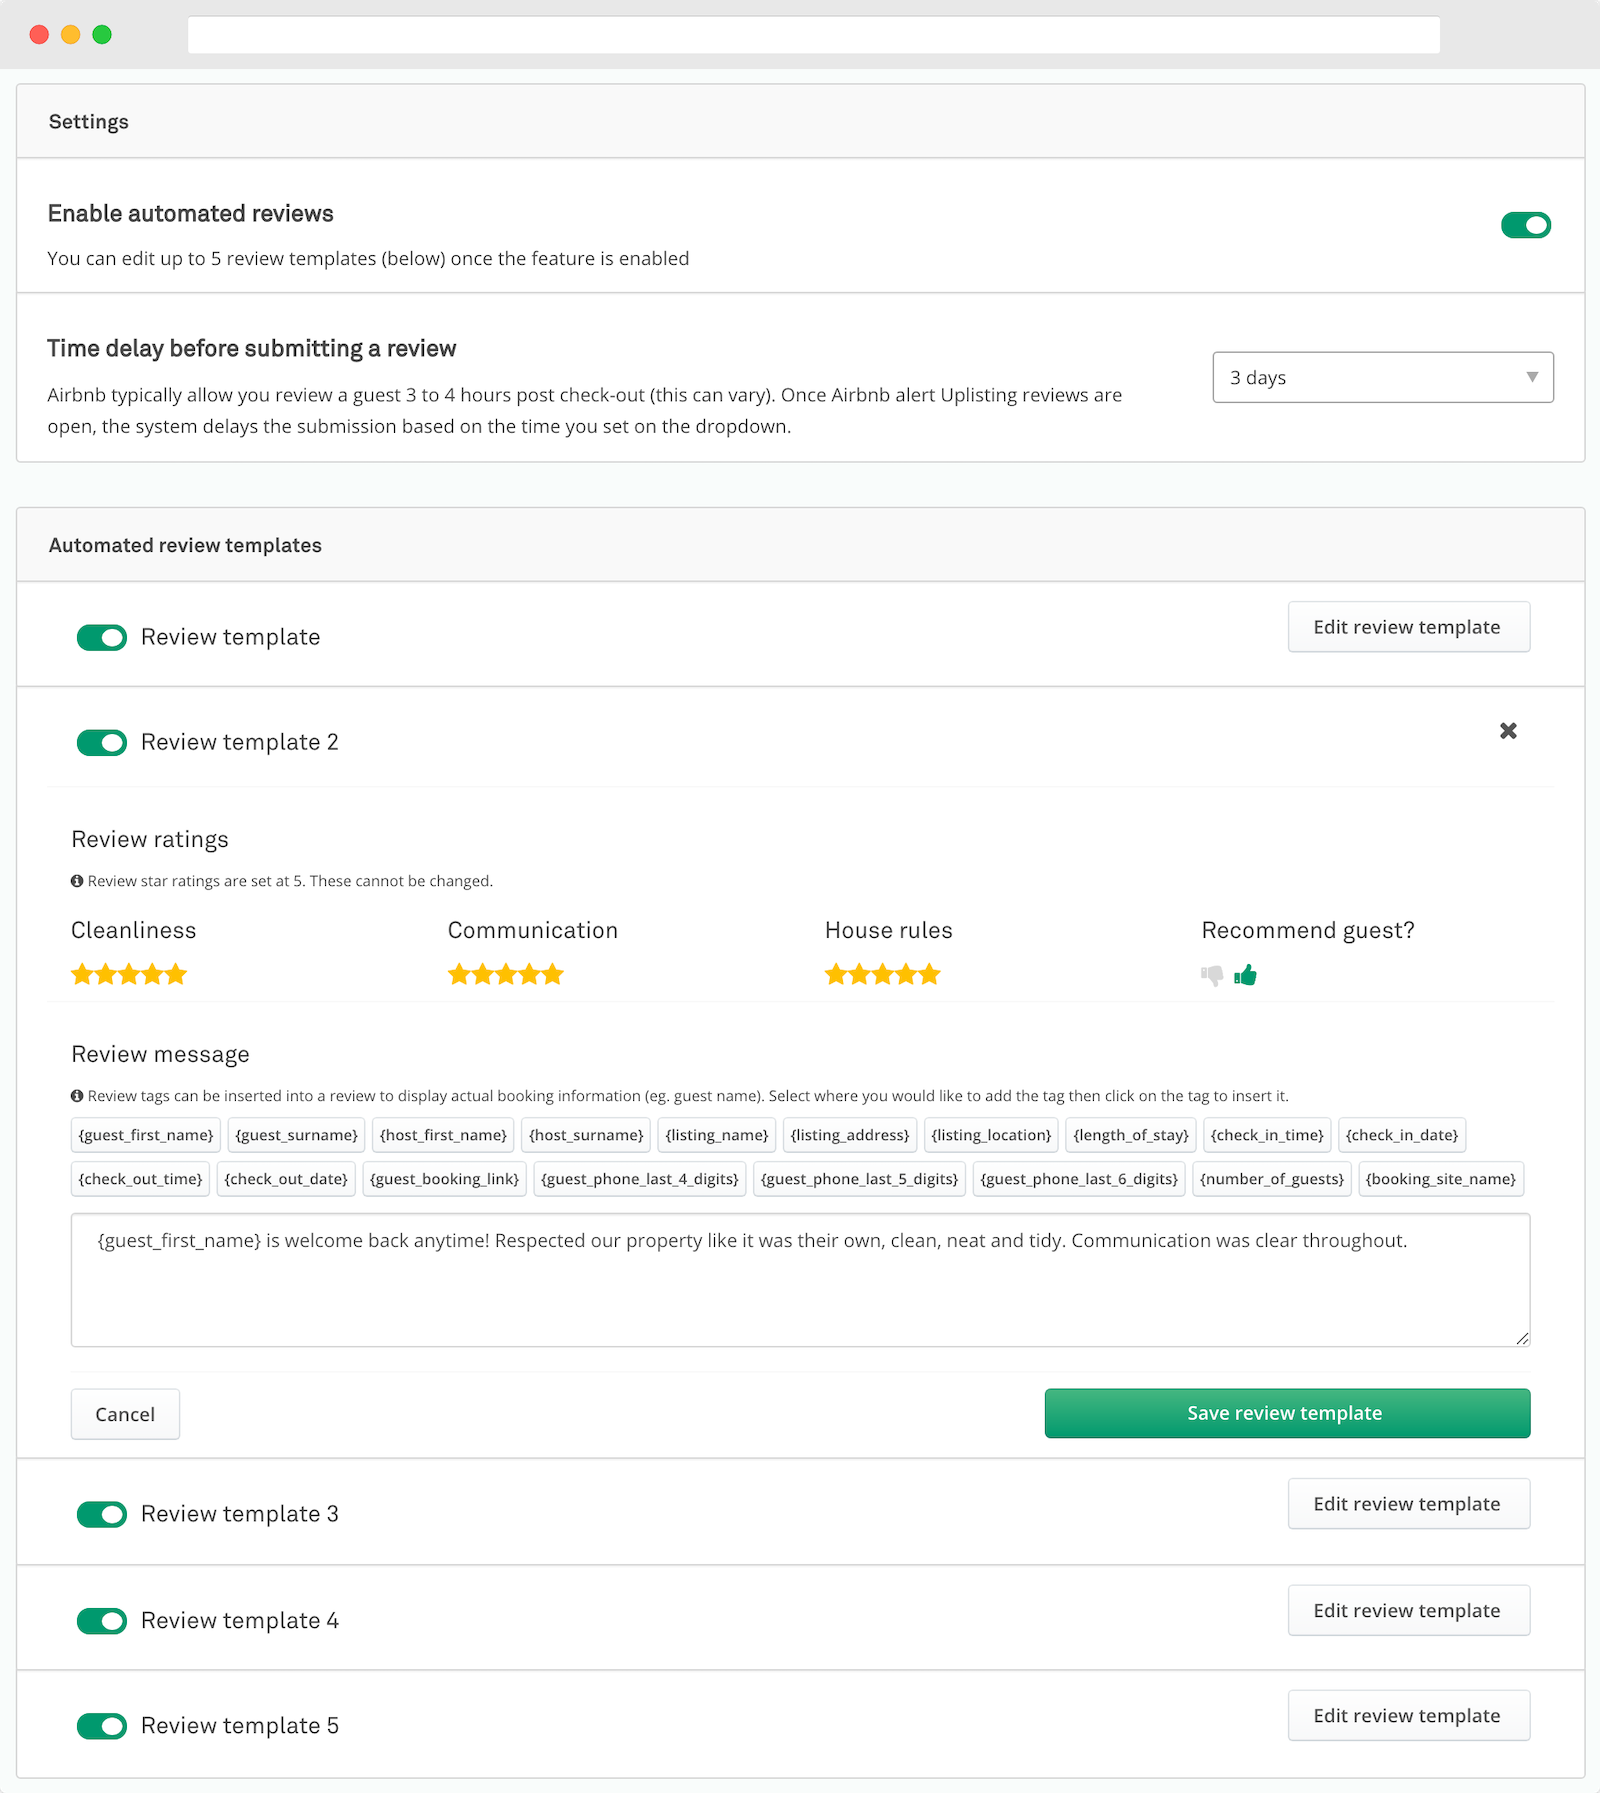Open the time delay dropdown showing 3 days
Screen dimensions: 1600x1793
pyautogui.click(x=1383, y=377)
